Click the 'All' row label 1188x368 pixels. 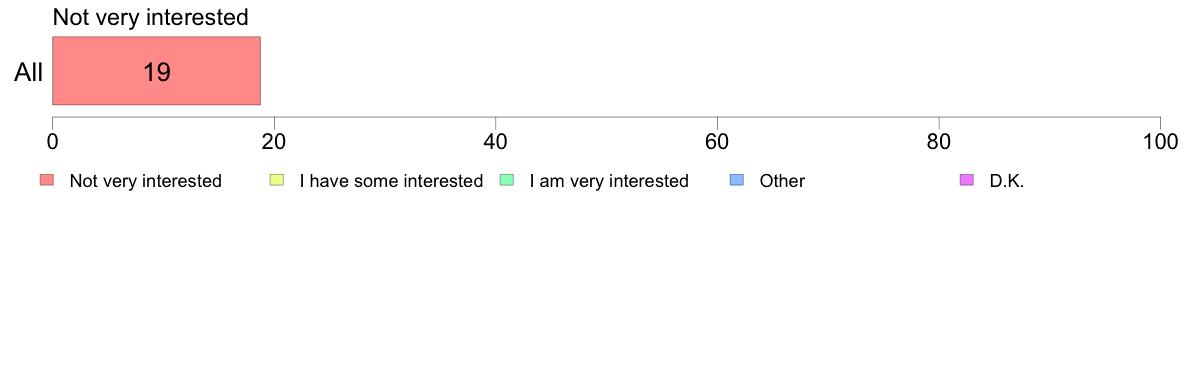click(x=29, y=73)
